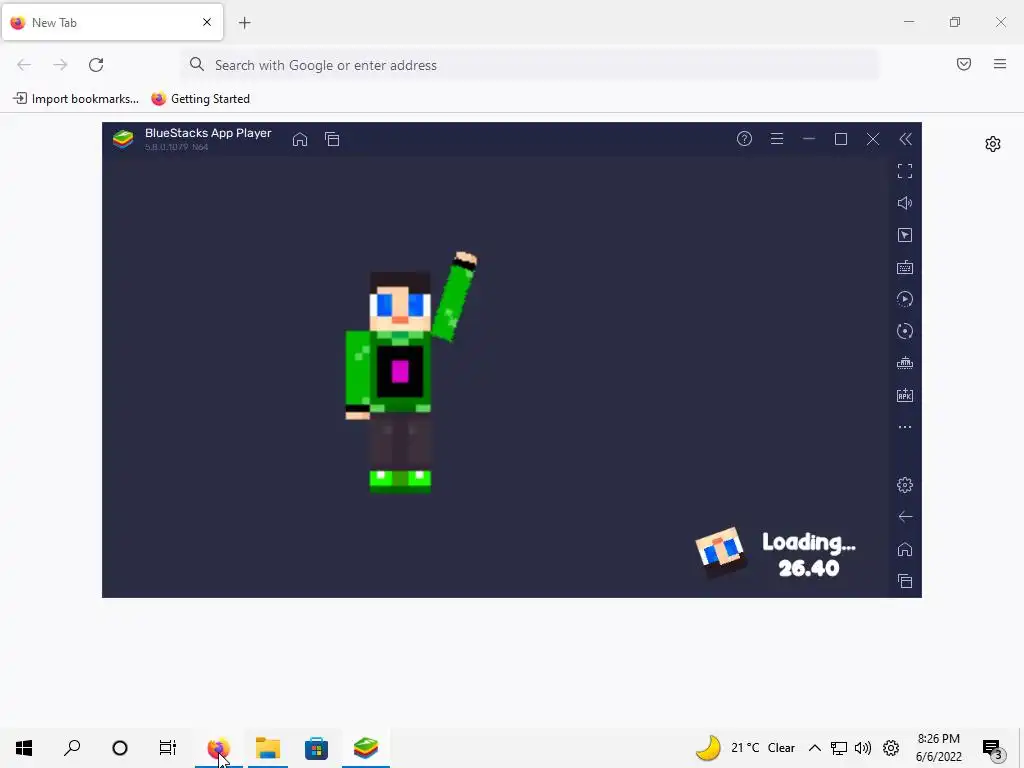This screenshot has height=768, width=1024.
Task: Click the Firefox back arrow
Action: [24, 65]
